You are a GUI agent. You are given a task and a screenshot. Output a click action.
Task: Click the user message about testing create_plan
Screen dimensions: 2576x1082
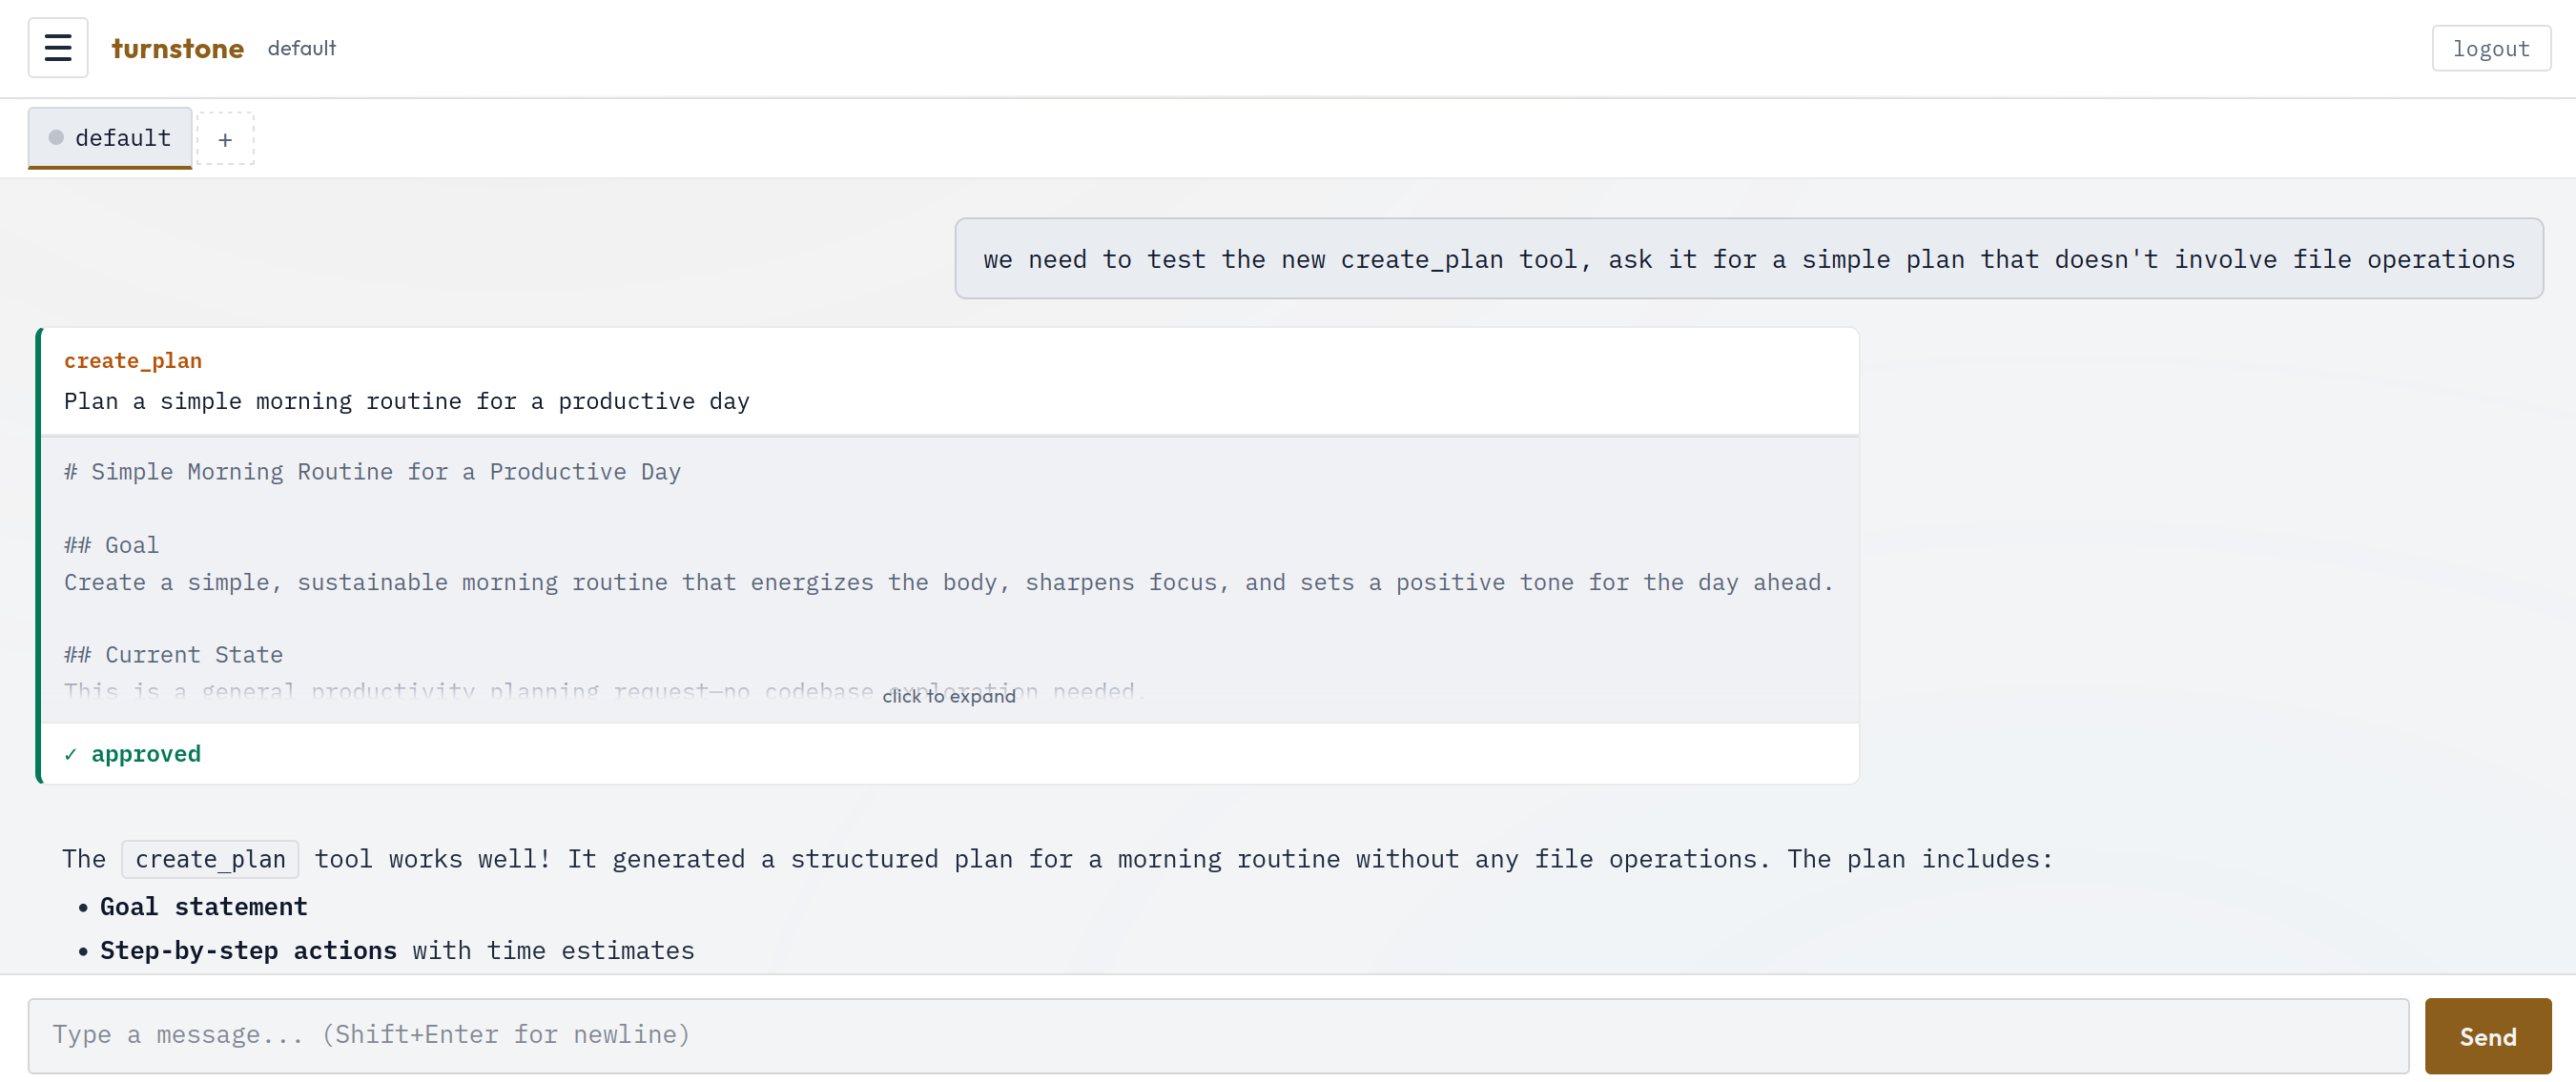(x=1748, y=259)
